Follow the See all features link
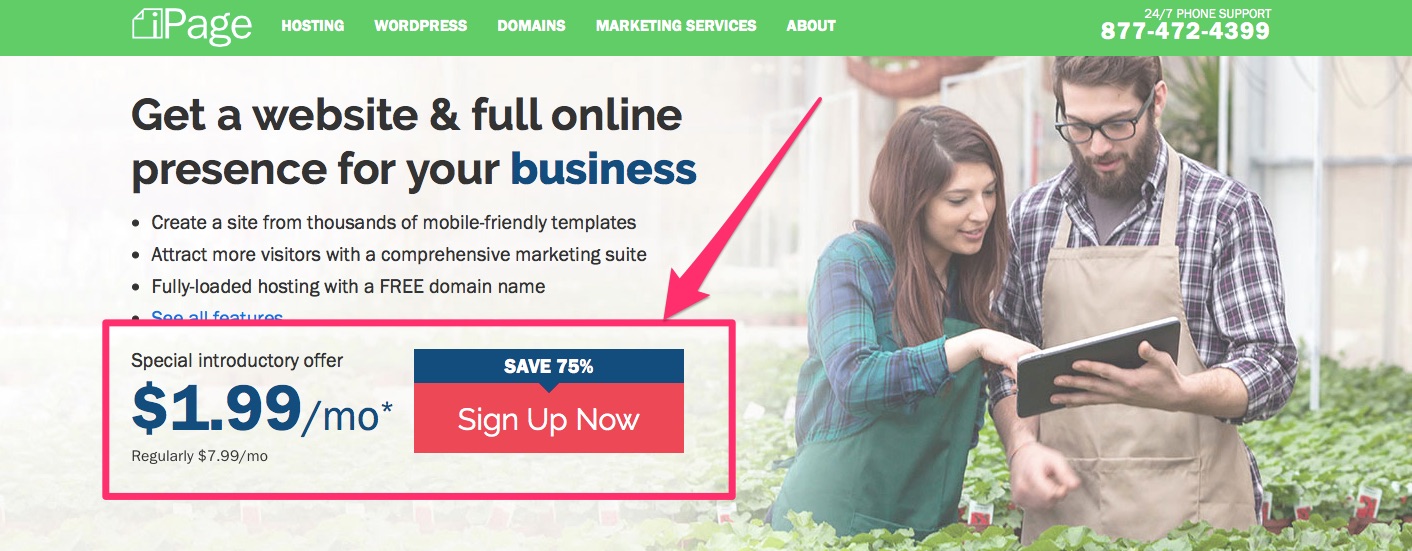The image size is (1412, 551). click(217, 317)
